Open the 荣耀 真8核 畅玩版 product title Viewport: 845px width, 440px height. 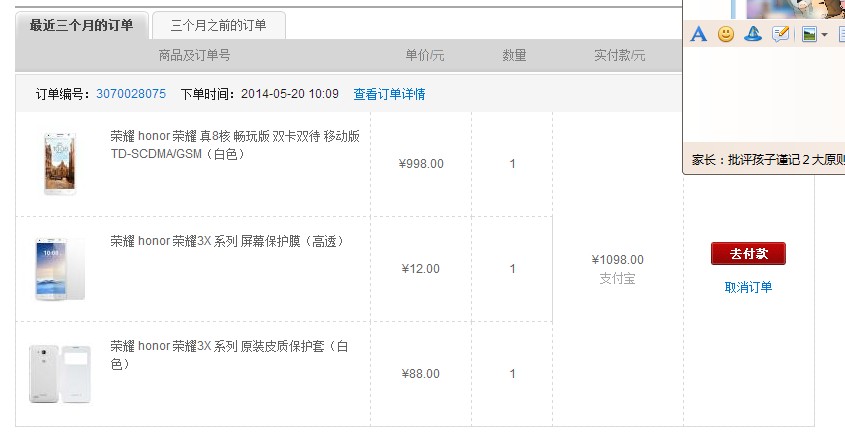pos(234,145)
